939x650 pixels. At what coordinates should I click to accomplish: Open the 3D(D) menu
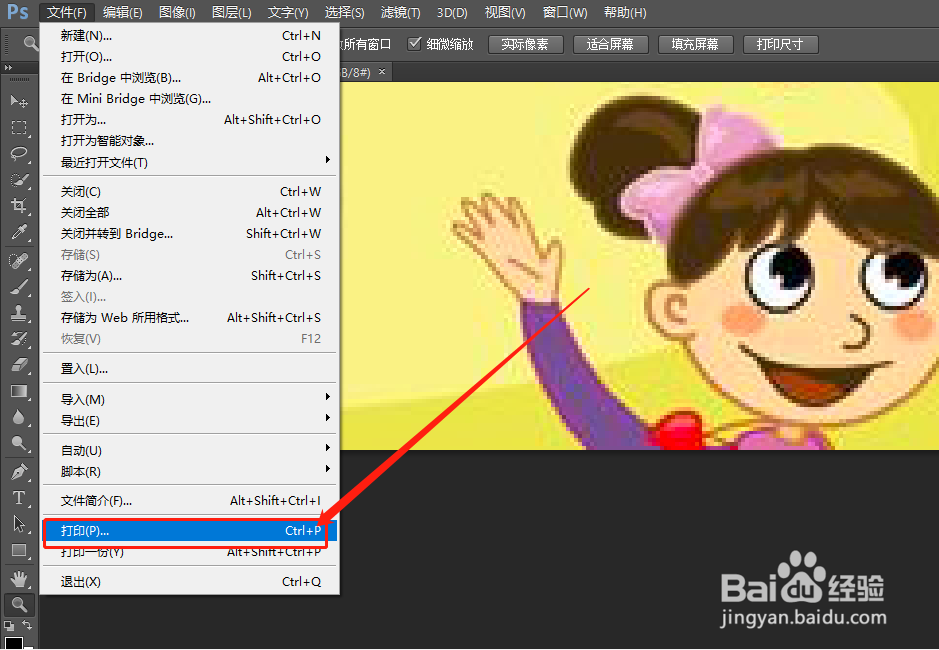[x=452, y=12]
